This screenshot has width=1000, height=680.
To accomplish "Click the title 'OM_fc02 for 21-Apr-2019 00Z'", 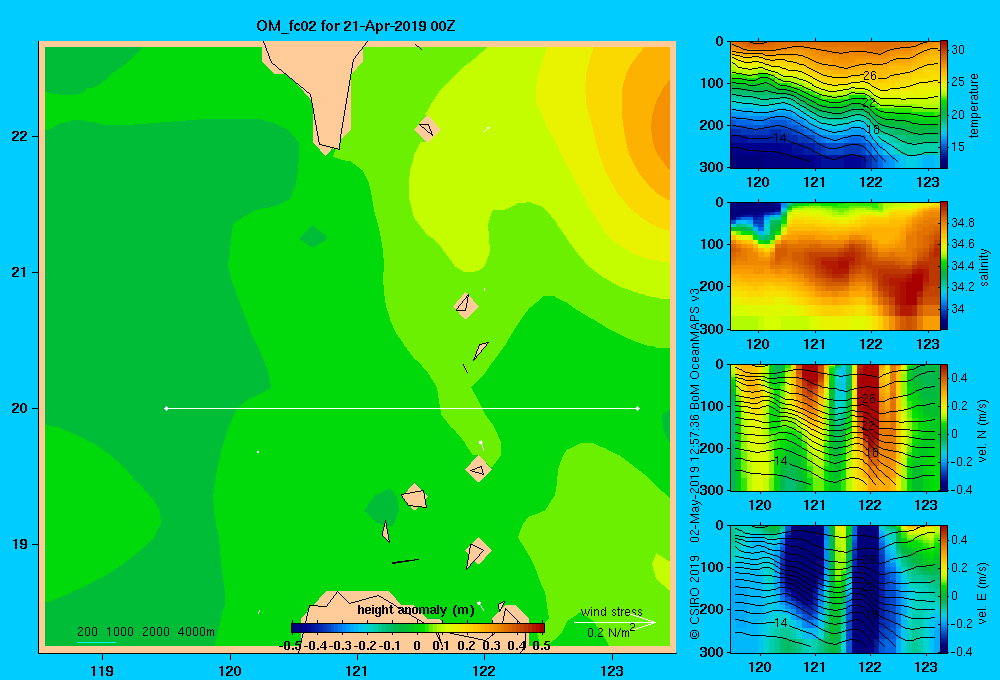I will (355, 26).
